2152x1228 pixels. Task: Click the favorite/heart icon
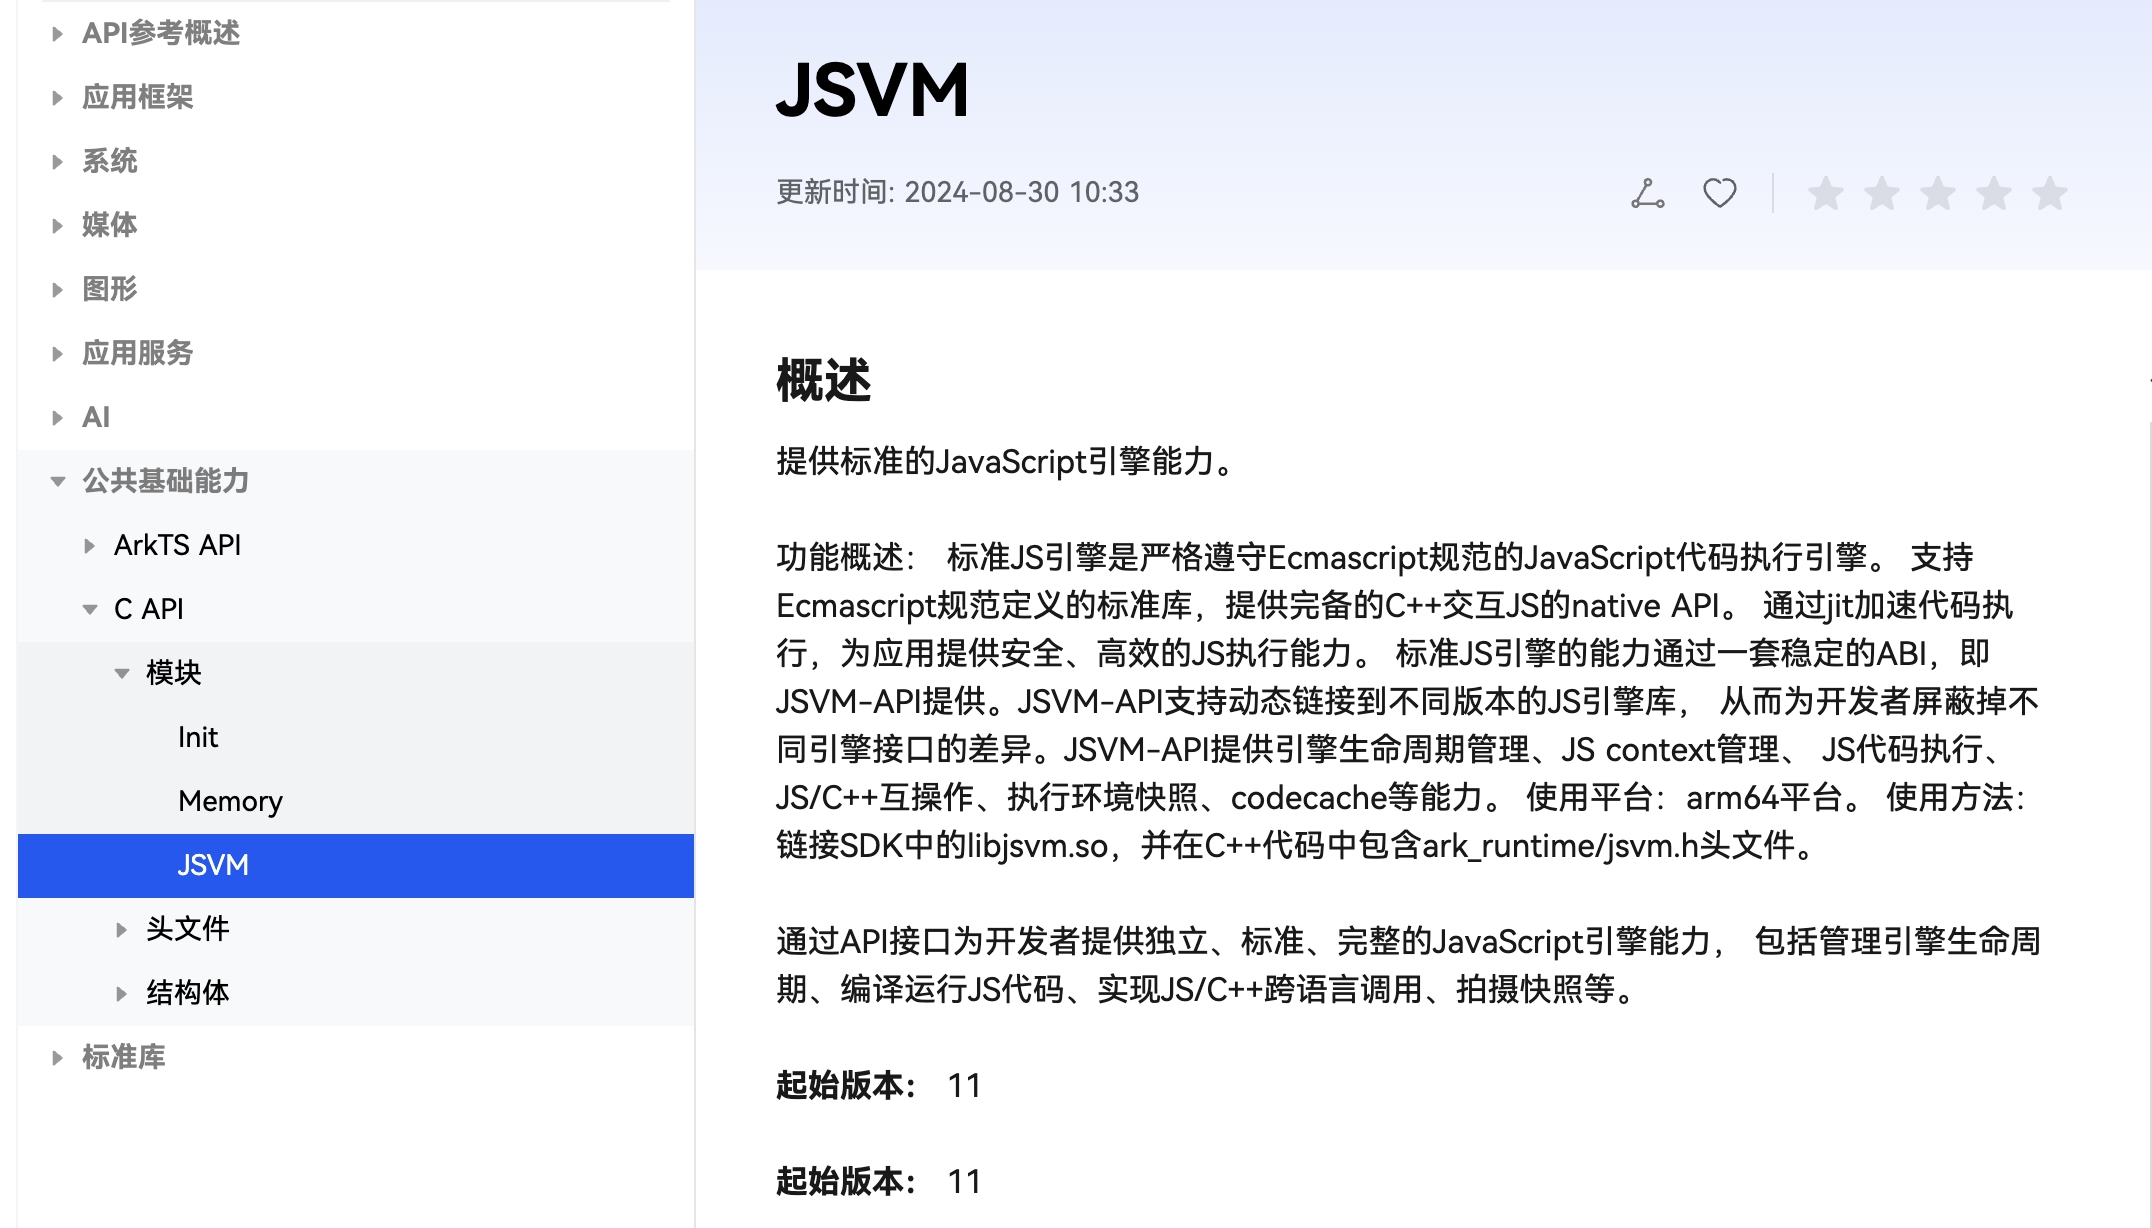[1717, 194]
